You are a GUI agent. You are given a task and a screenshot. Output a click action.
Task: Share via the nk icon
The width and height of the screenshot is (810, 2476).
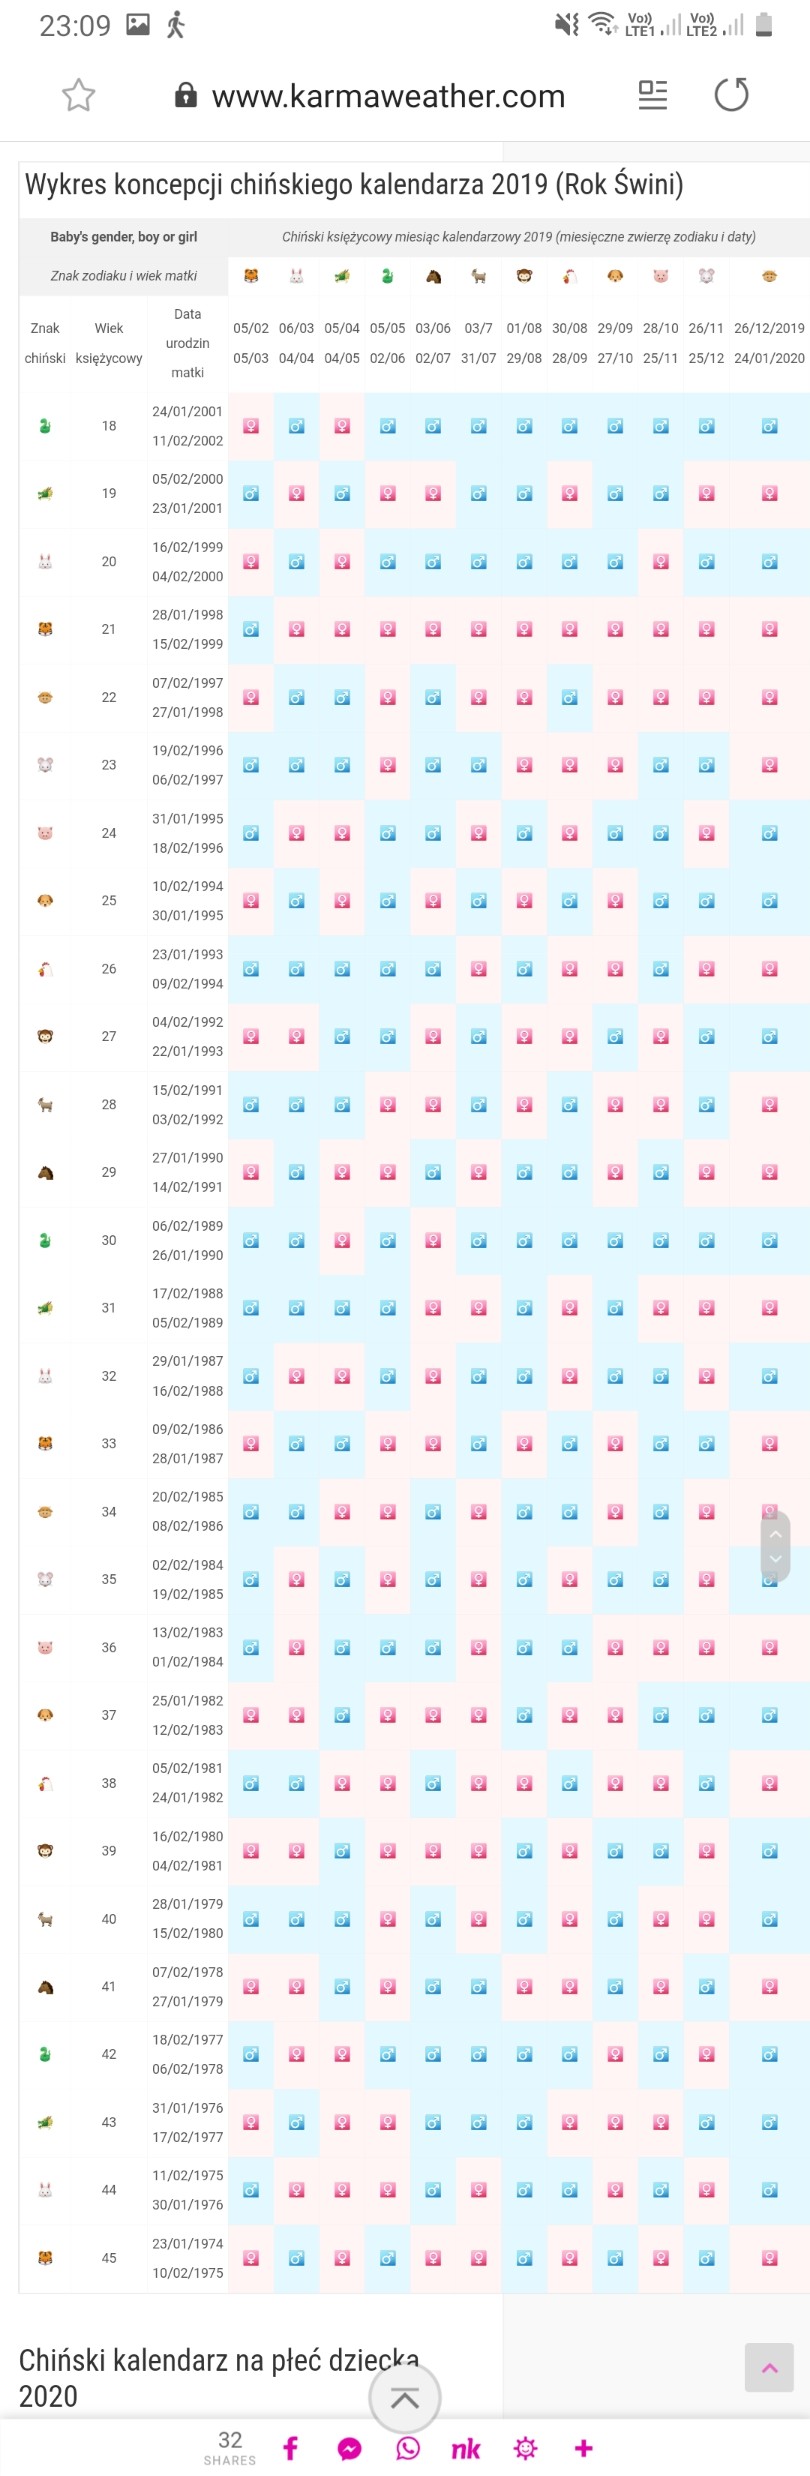point(465,2448)
